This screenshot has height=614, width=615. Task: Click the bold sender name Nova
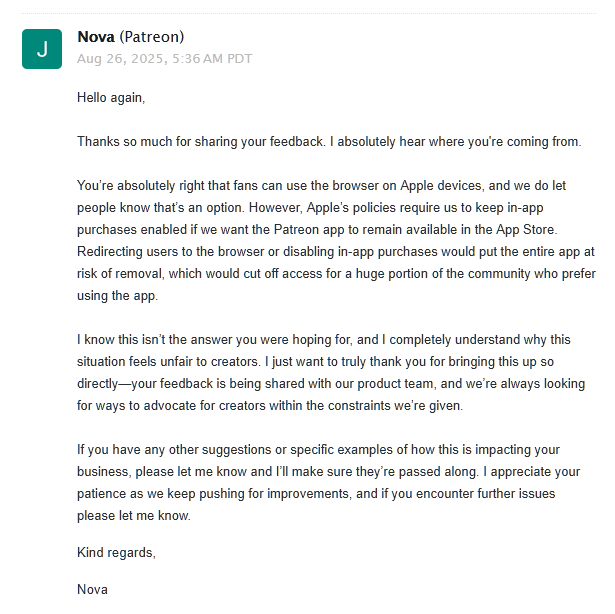point(96,38)
